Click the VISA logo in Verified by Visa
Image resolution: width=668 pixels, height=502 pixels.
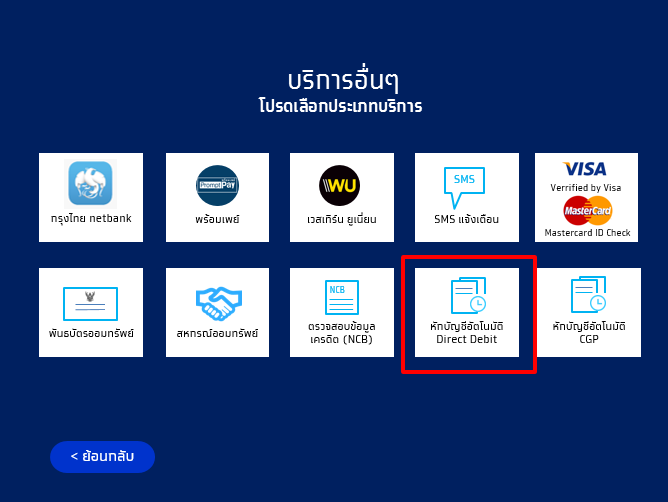[585, 169]
